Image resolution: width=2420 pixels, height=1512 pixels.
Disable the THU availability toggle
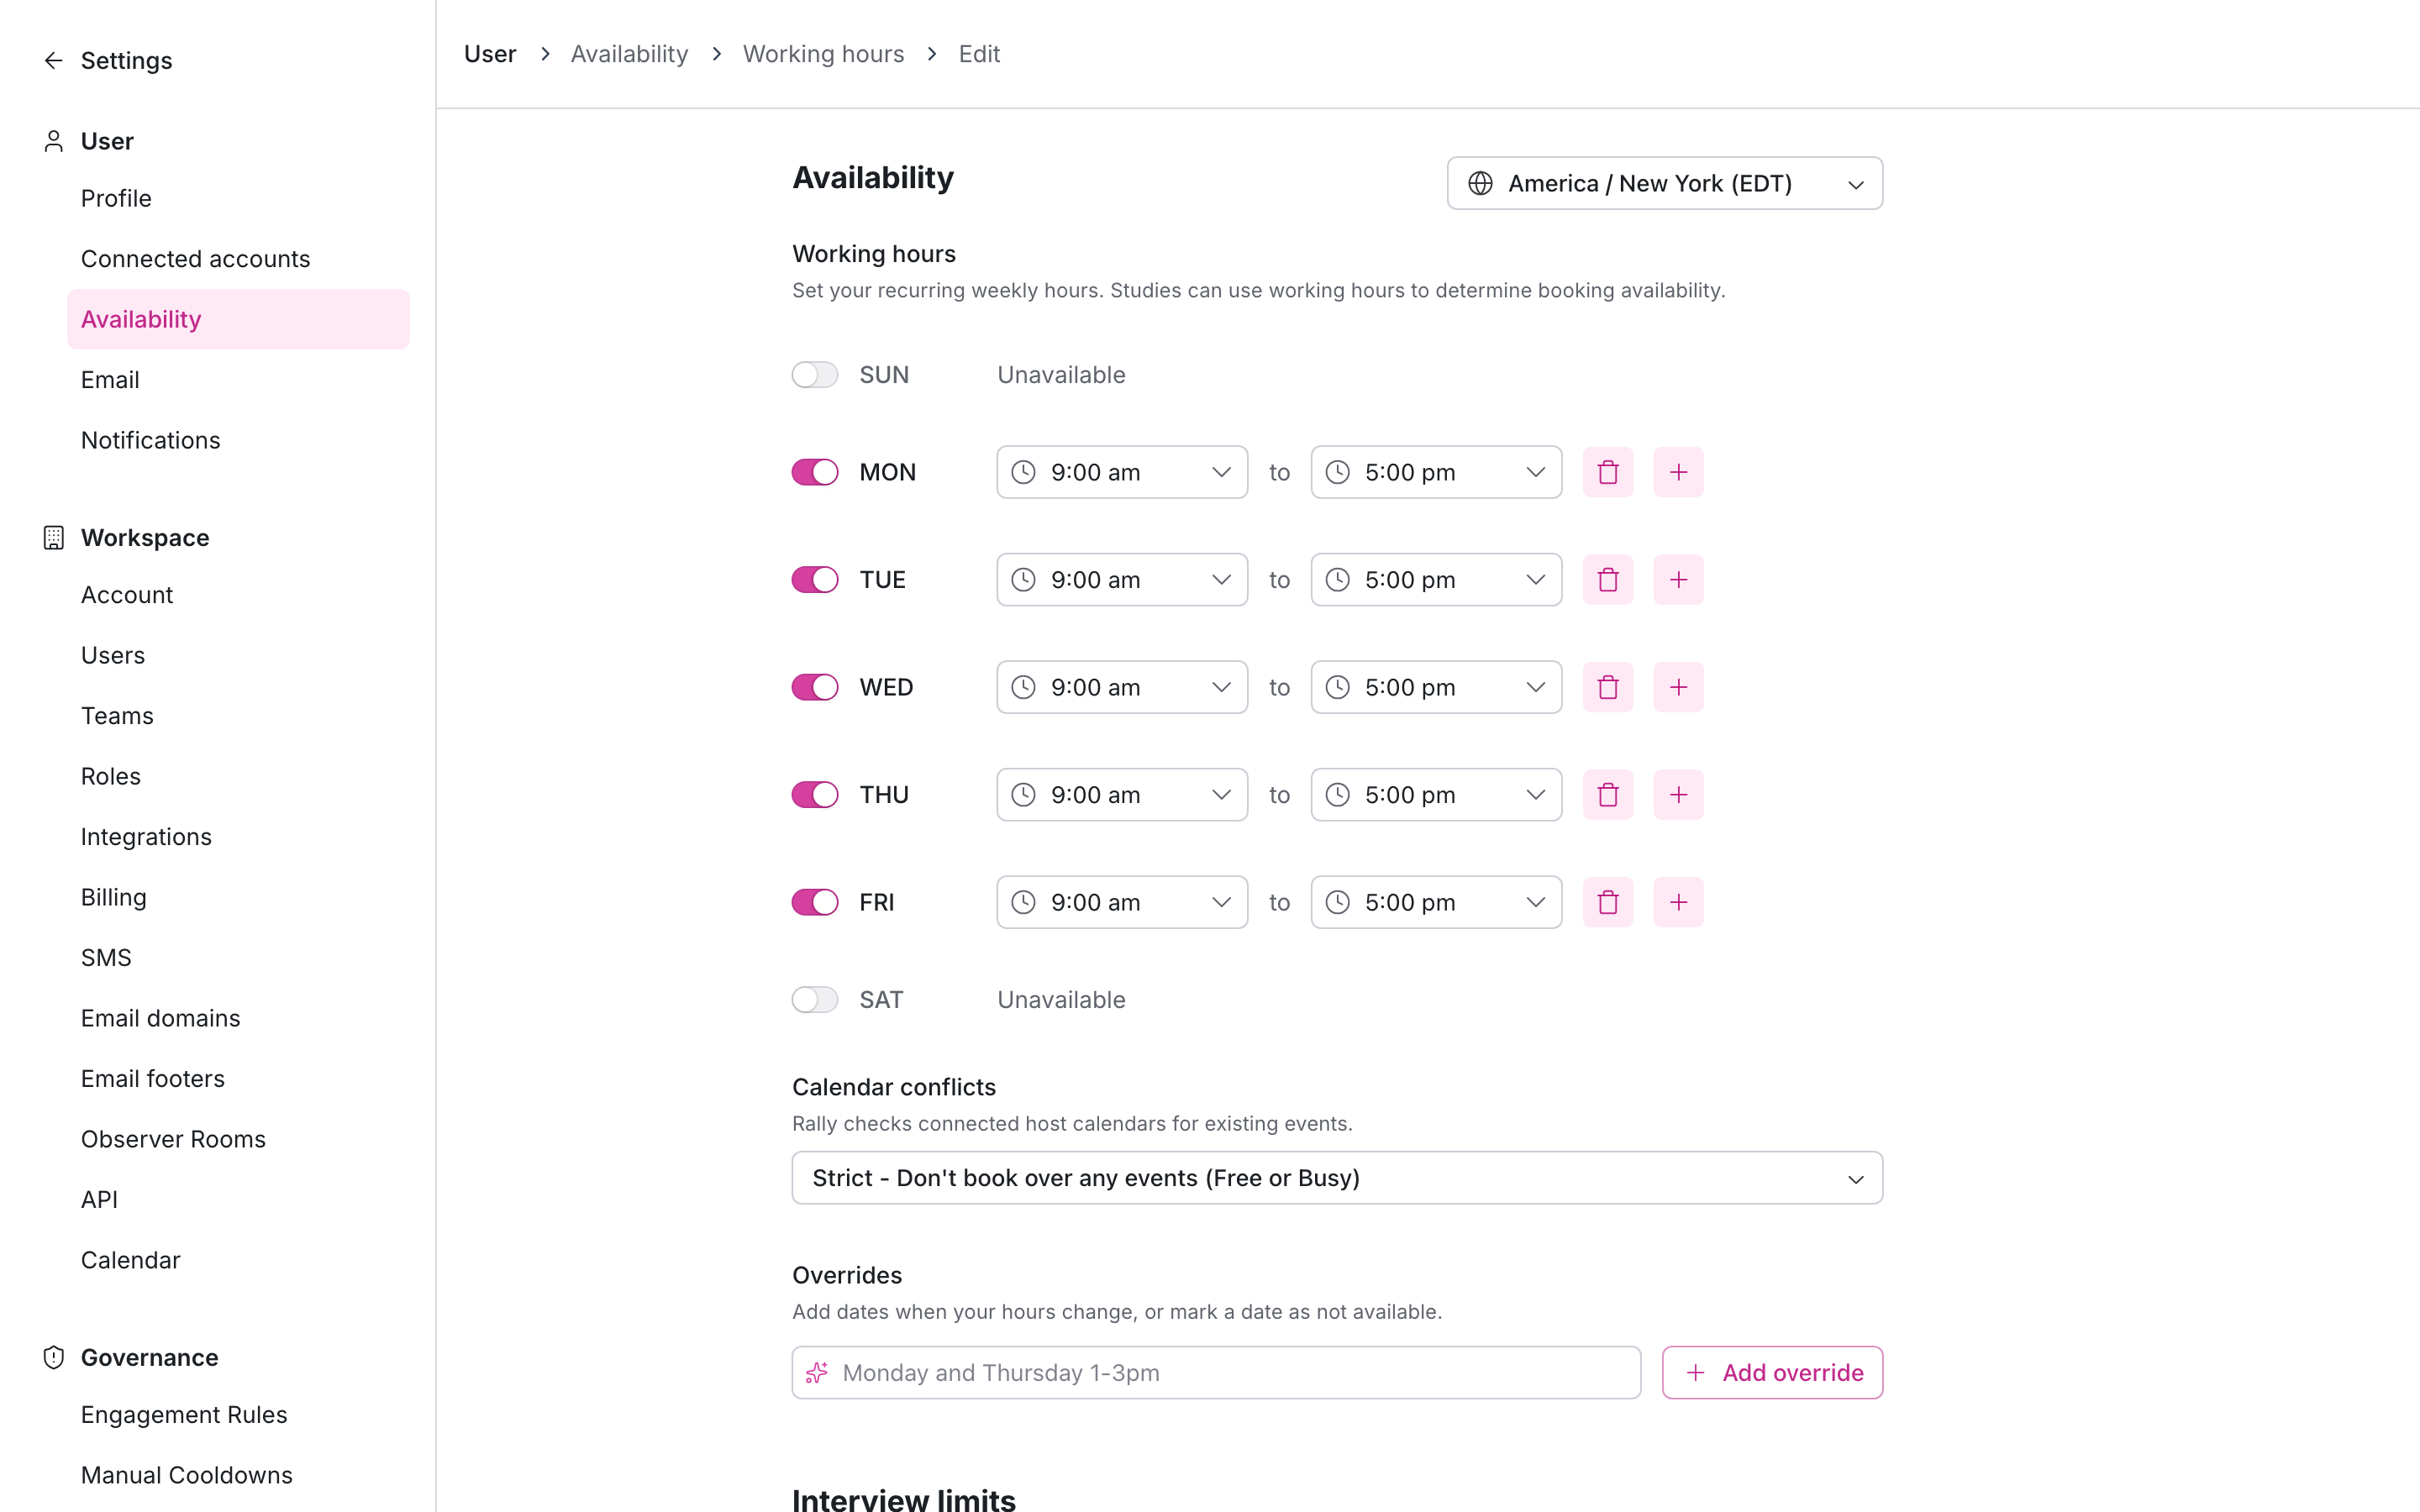tap(815, 795)
